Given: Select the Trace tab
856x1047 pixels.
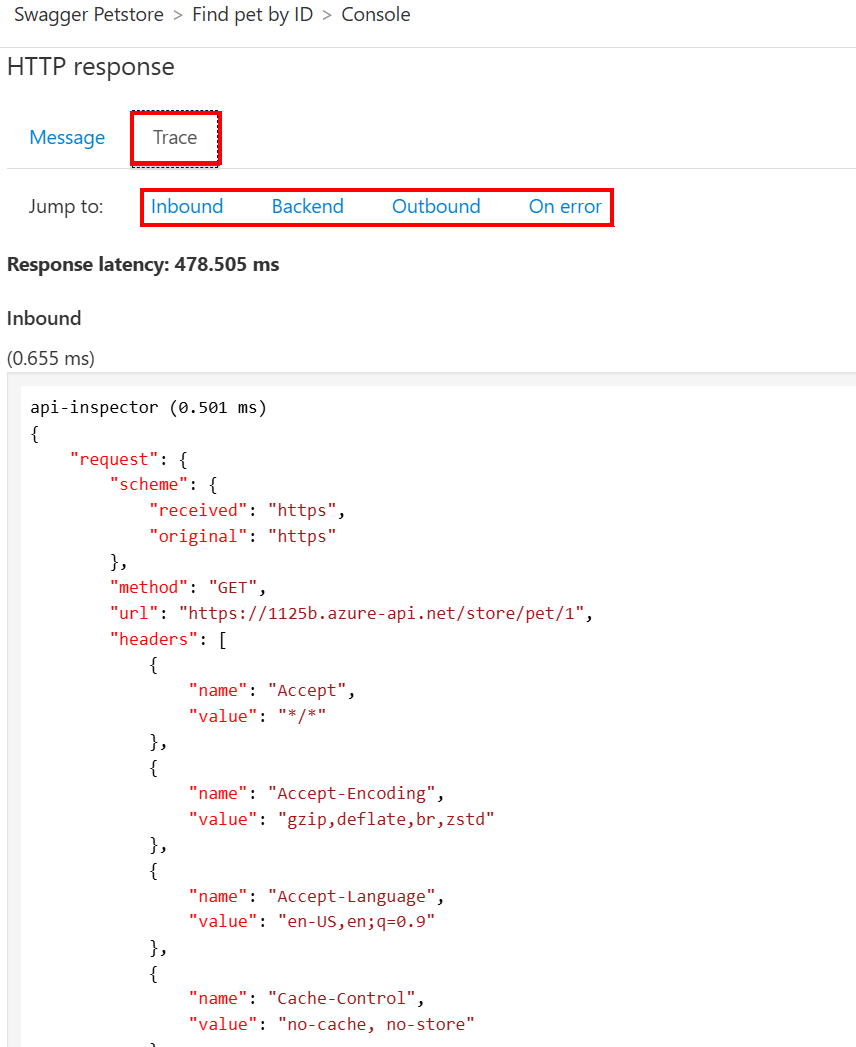Looking at the screenshot, I should point(175,138).
